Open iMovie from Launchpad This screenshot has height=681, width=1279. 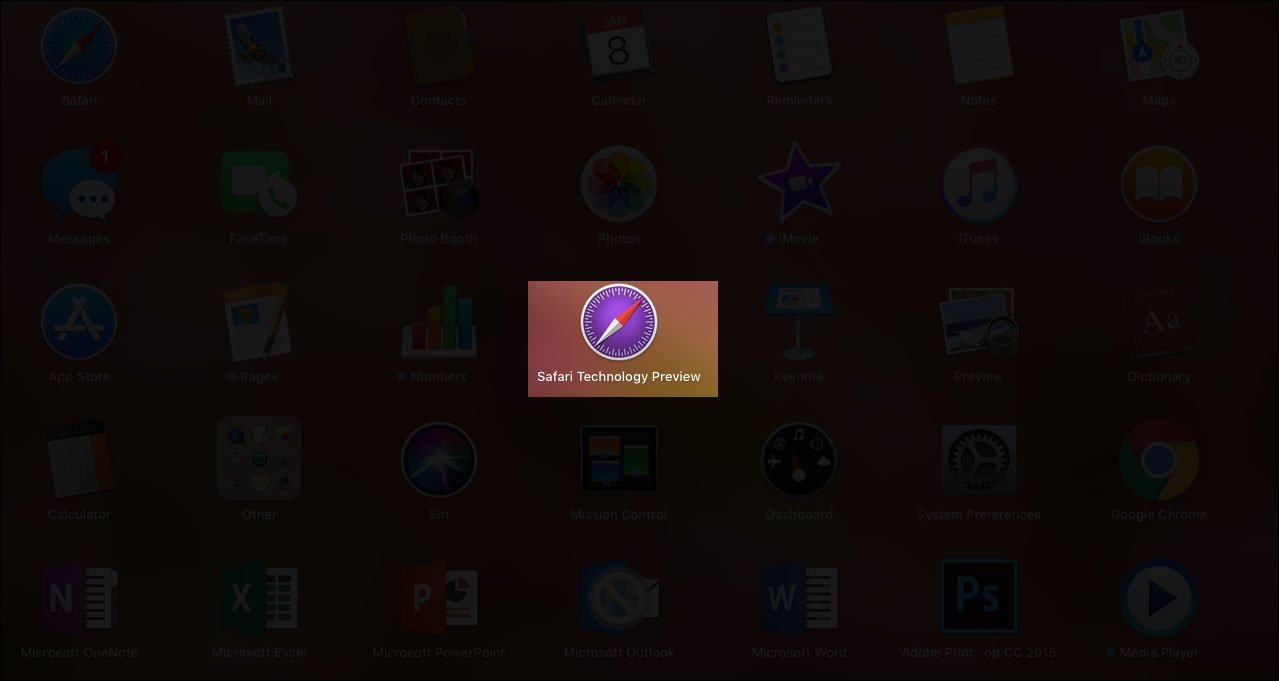(x=799, y=185)
